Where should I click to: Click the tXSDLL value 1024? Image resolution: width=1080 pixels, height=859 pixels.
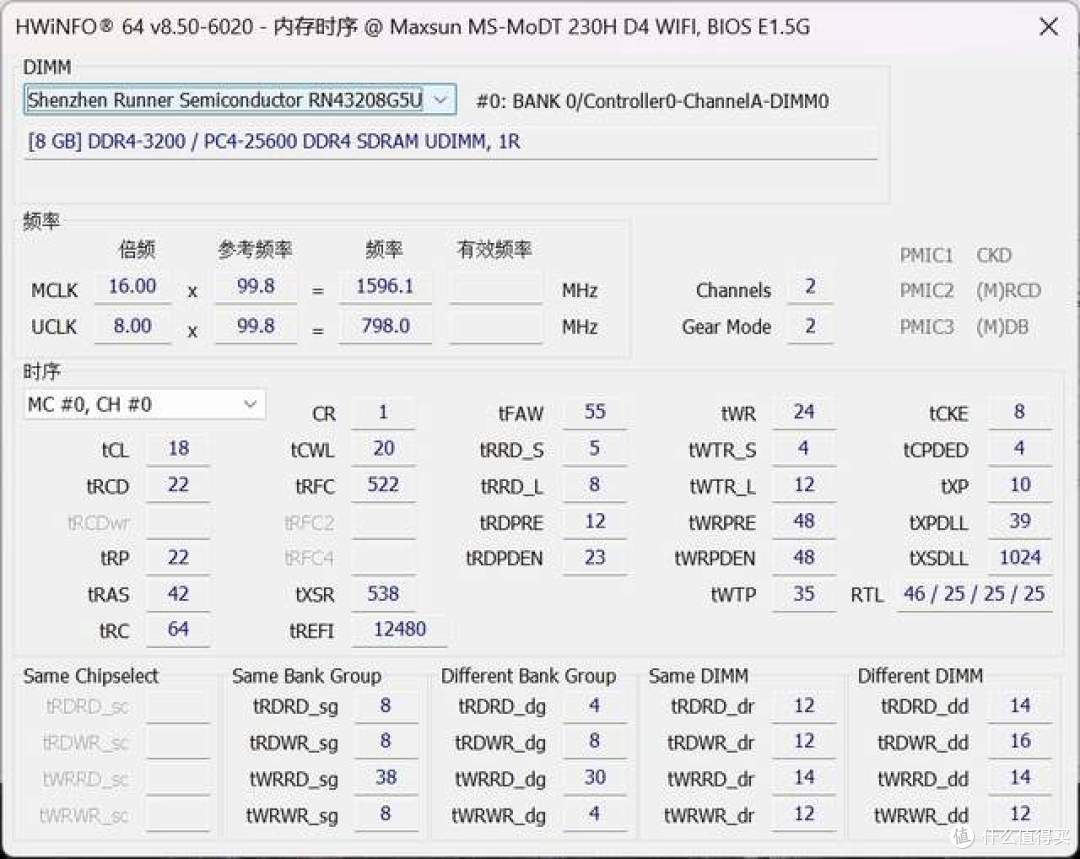coord(1020,557)
